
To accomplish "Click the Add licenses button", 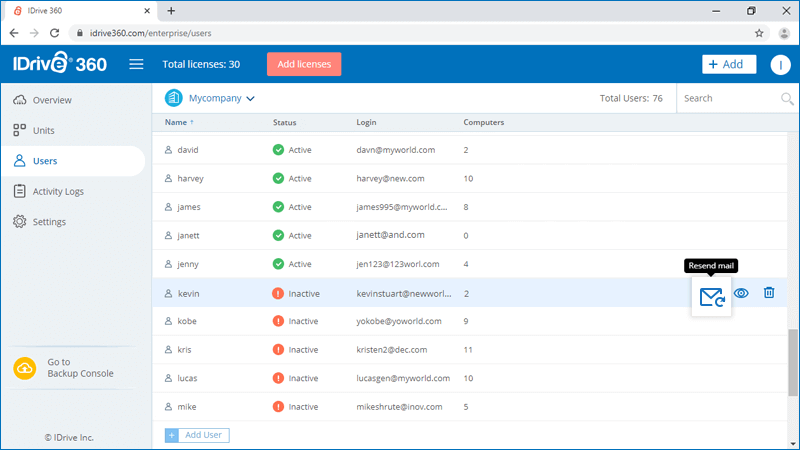I will click(304, 64).
